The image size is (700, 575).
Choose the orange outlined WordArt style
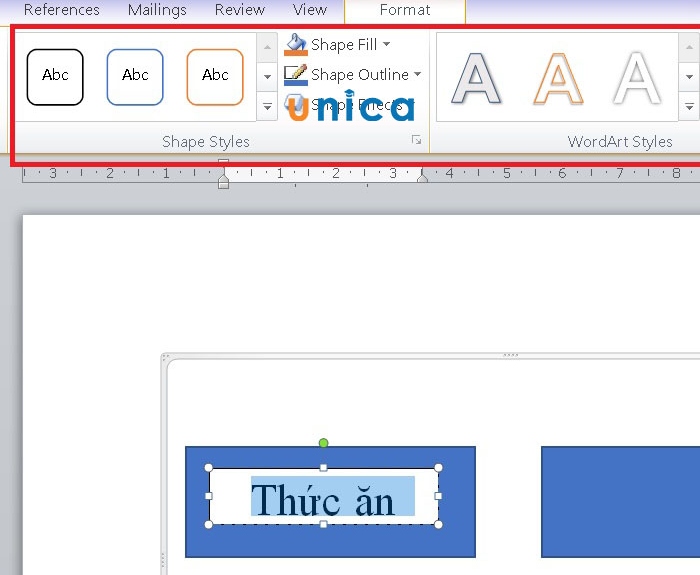557,78
